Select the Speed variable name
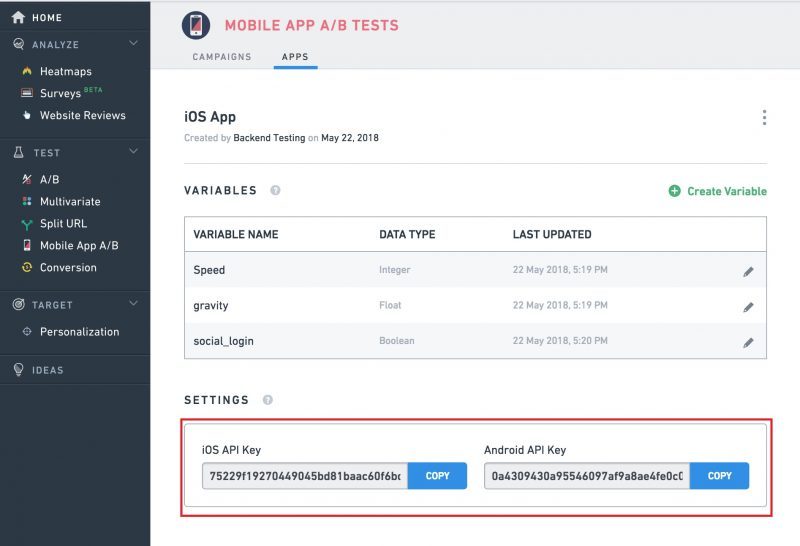 coord(209,270)
